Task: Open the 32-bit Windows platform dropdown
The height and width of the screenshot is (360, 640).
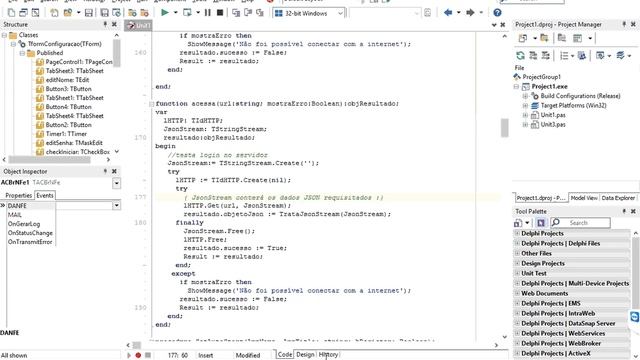Action: pyautogui.click(x=340, y=13)
